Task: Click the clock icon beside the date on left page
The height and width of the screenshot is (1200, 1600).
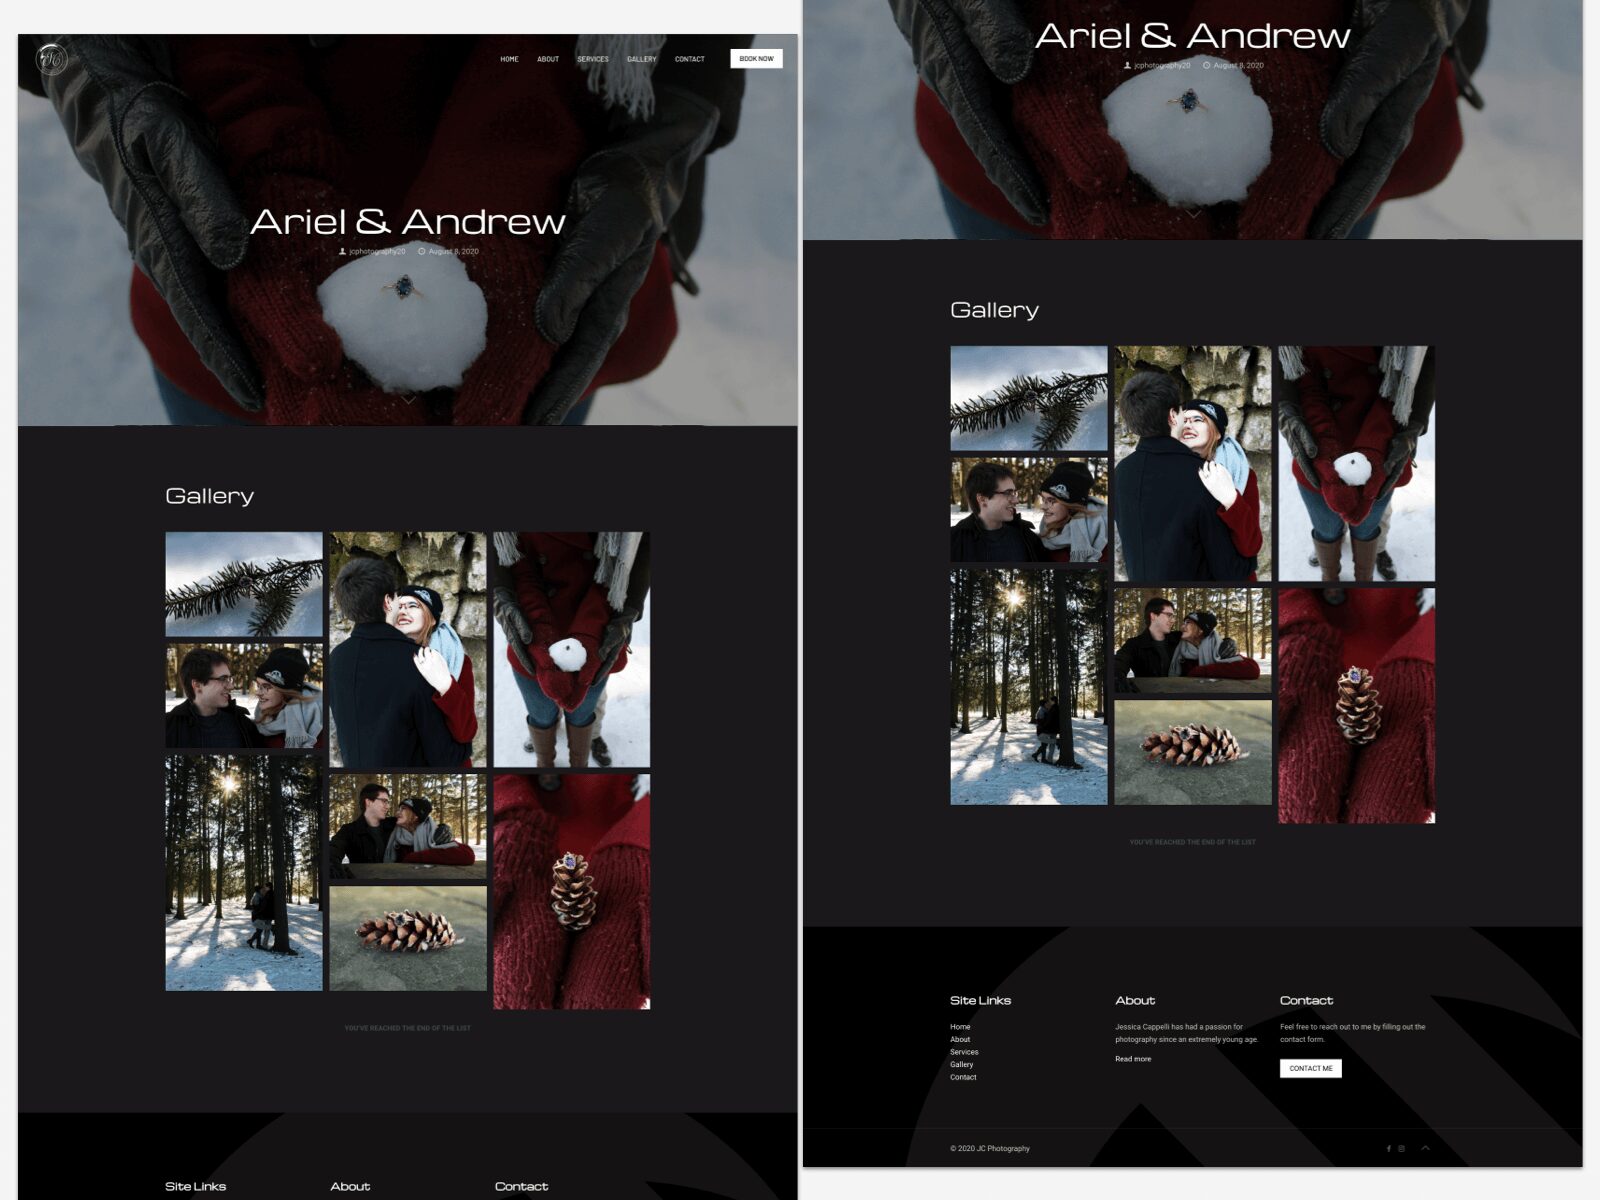Action: (x=422, y=252)
